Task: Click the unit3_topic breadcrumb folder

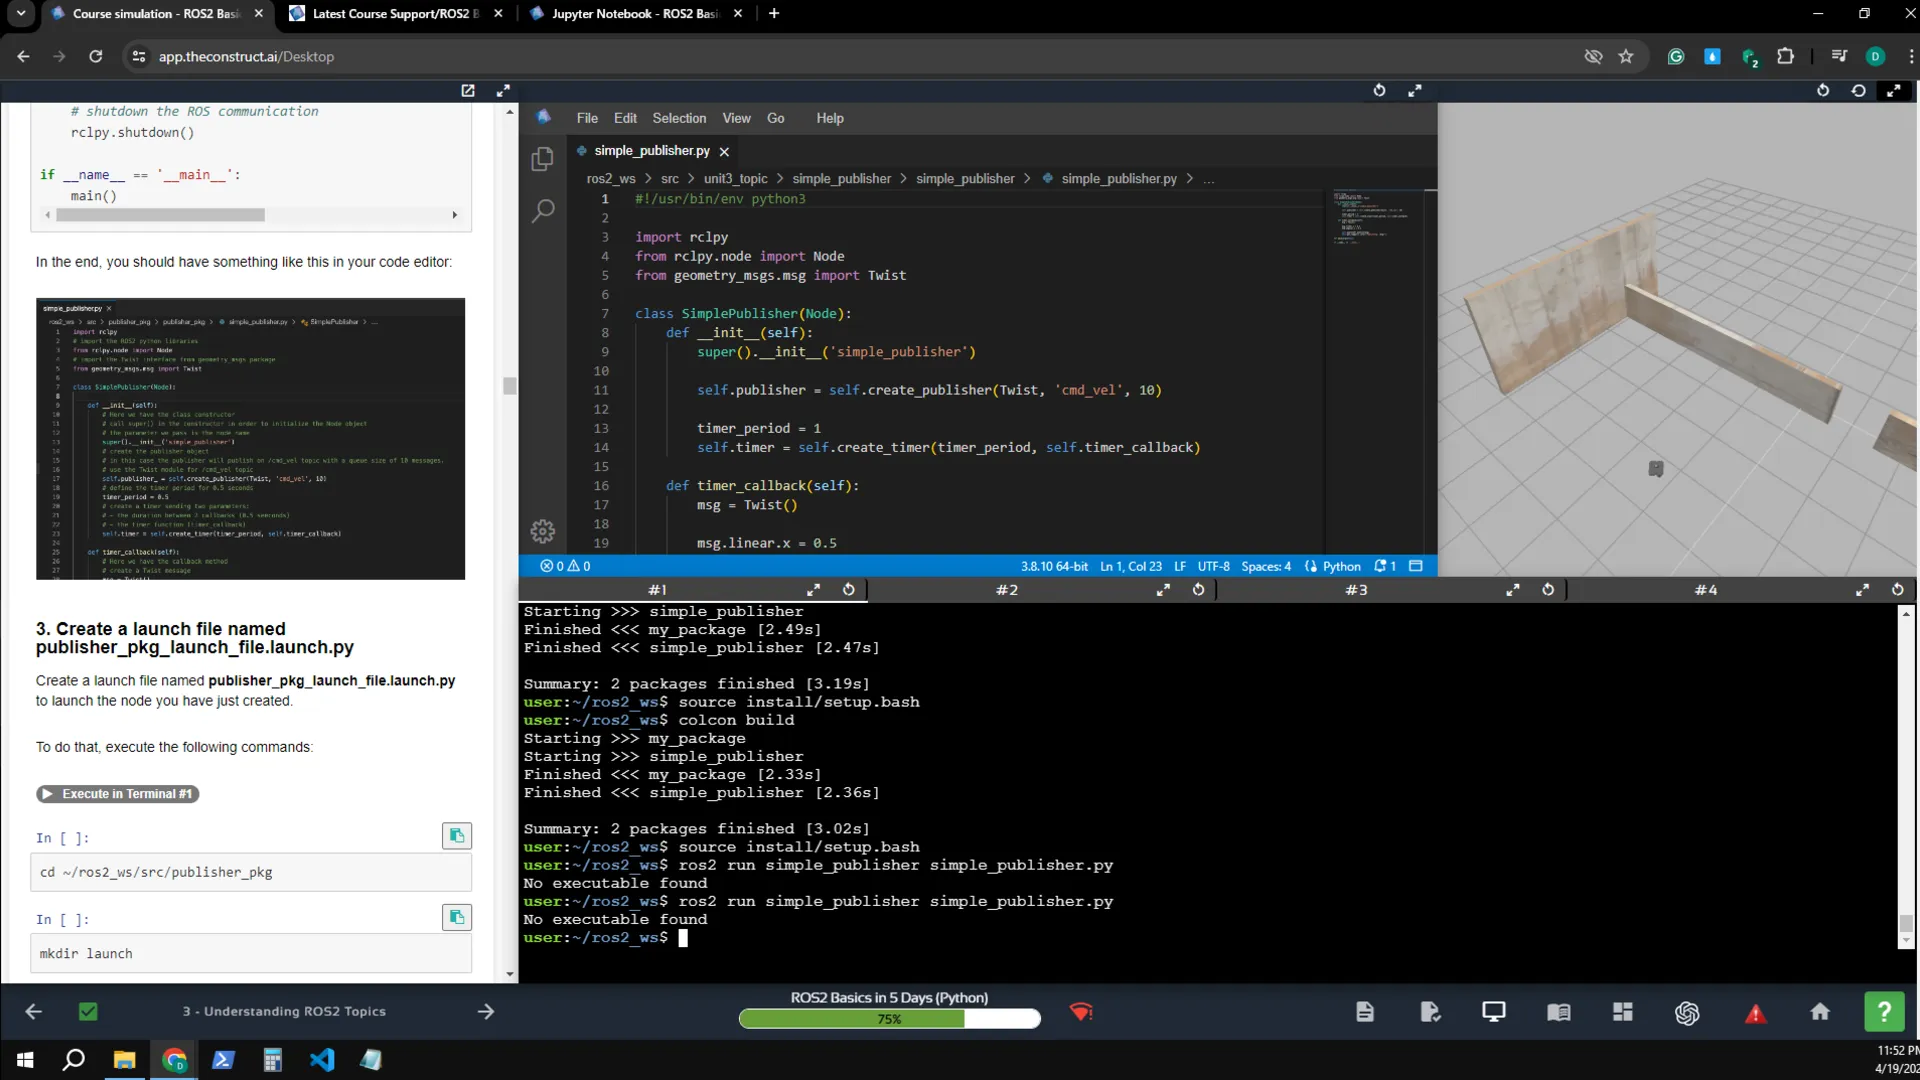Action: [735, 179]
